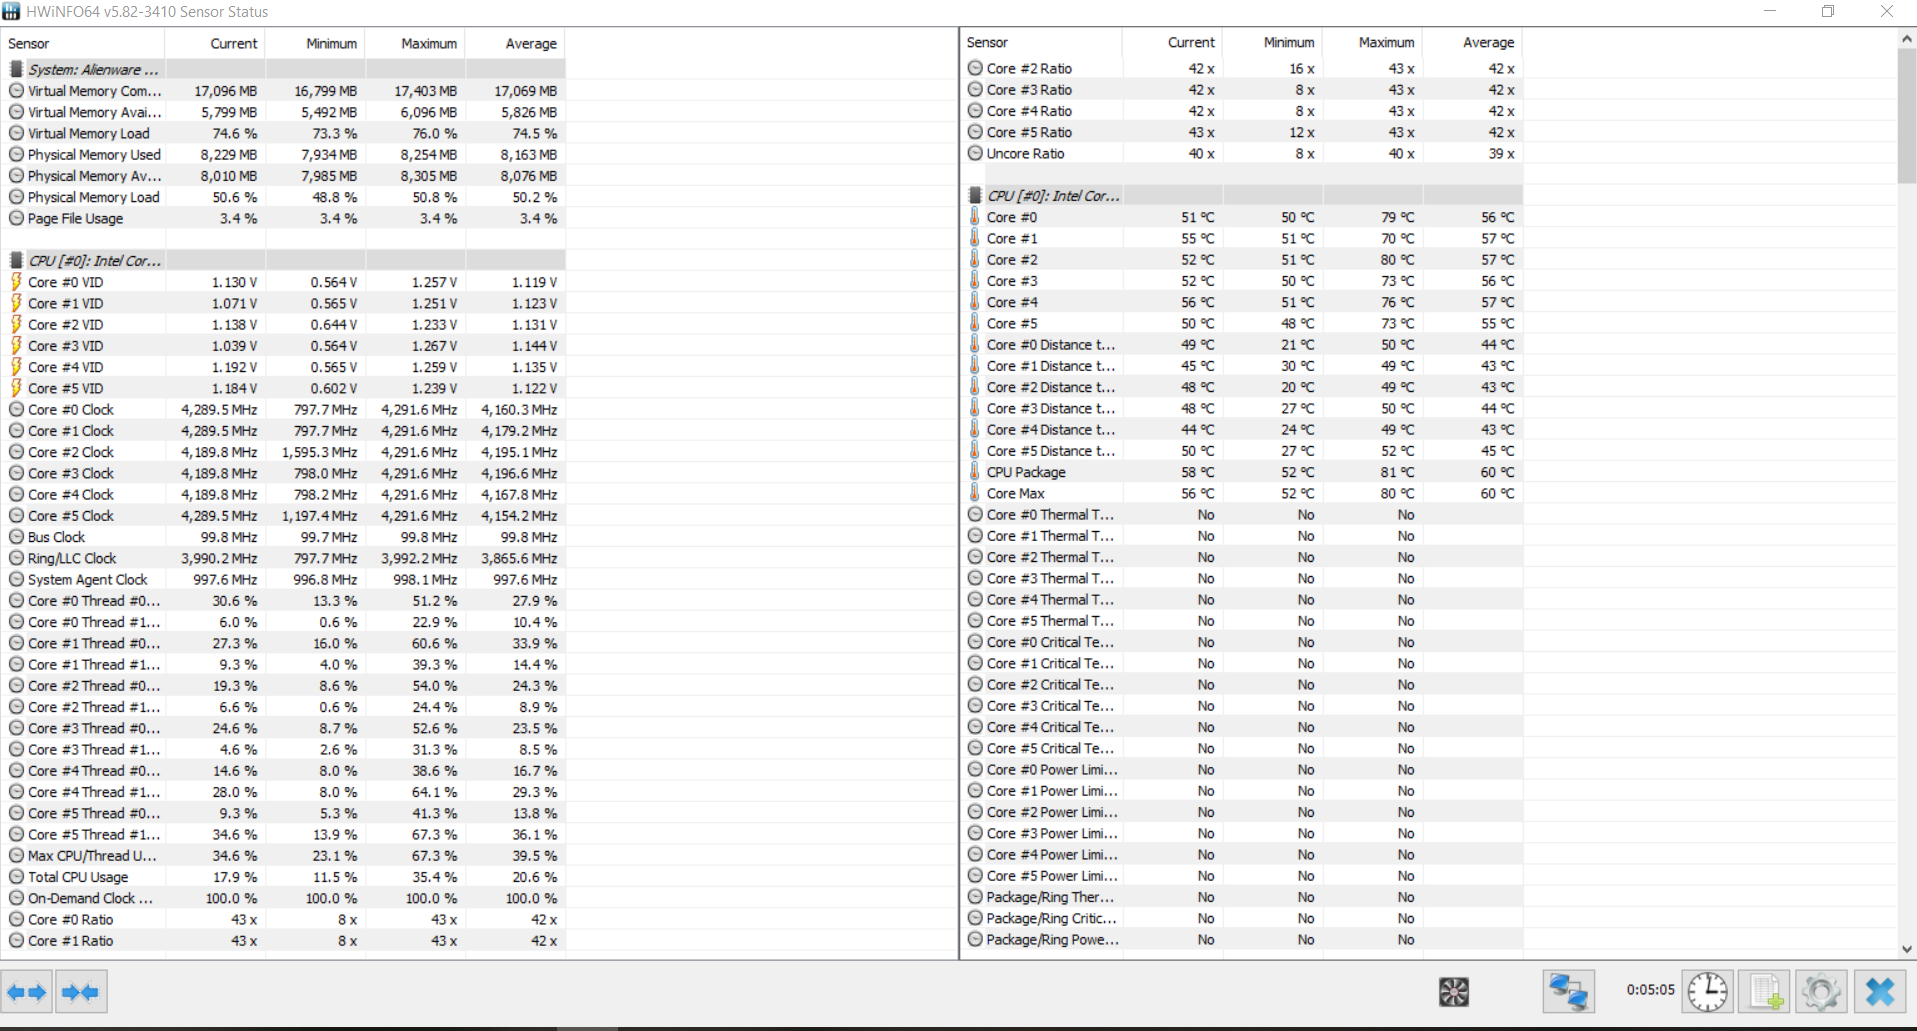Start logging with the sheet icon
Viewport: 1917px width, 1031px height.
point(1764,992)
